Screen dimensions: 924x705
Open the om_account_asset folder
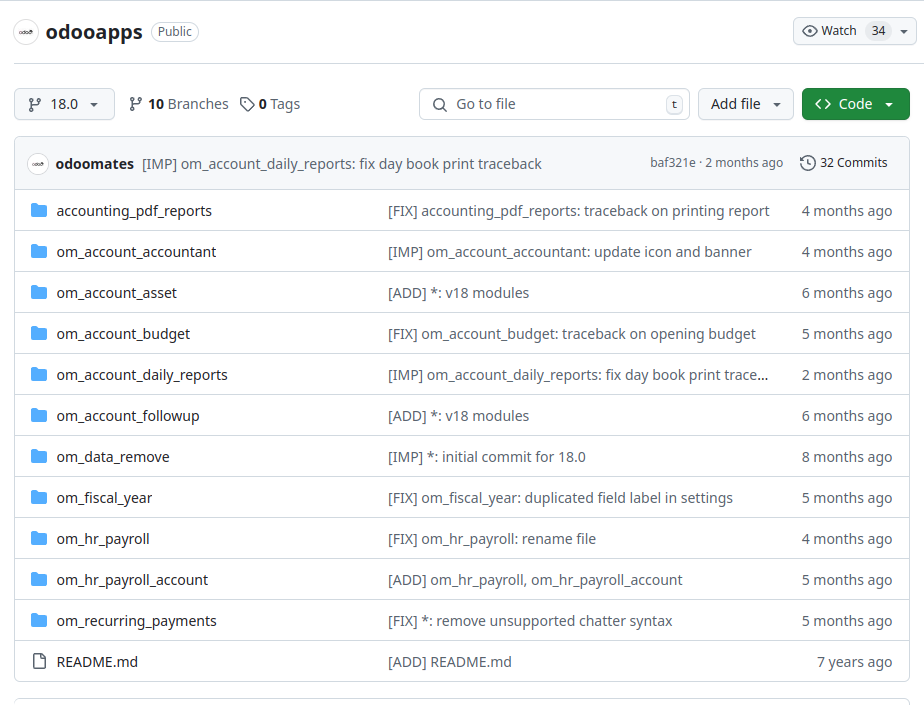(x=117, y=293)
